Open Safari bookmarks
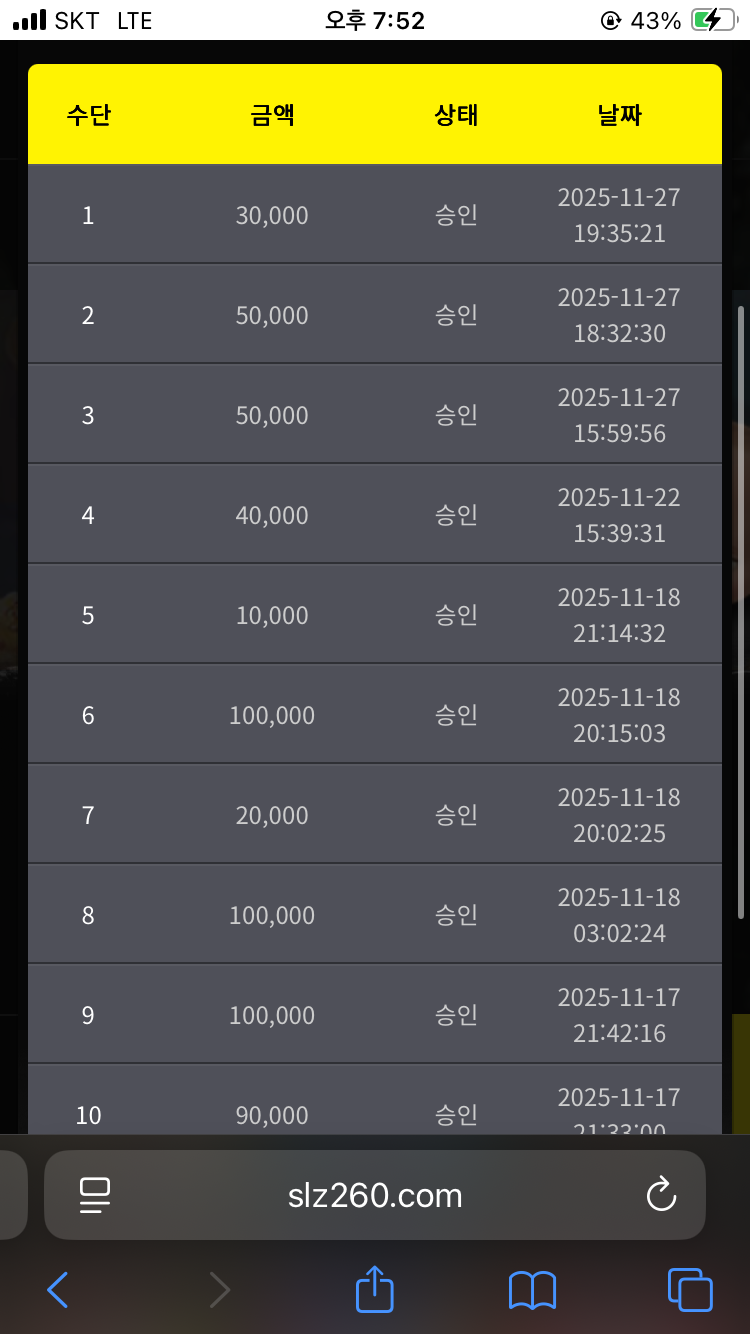 point(532,1290)
